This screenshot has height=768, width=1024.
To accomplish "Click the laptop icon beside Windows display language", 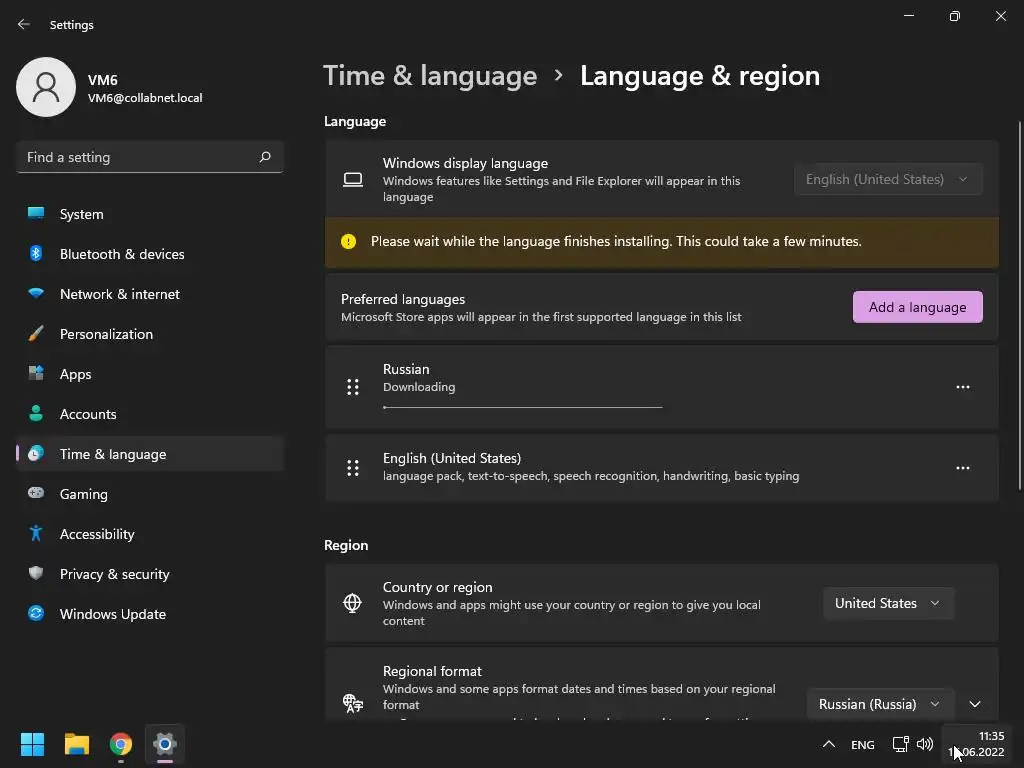I will [x=353, y=180].
